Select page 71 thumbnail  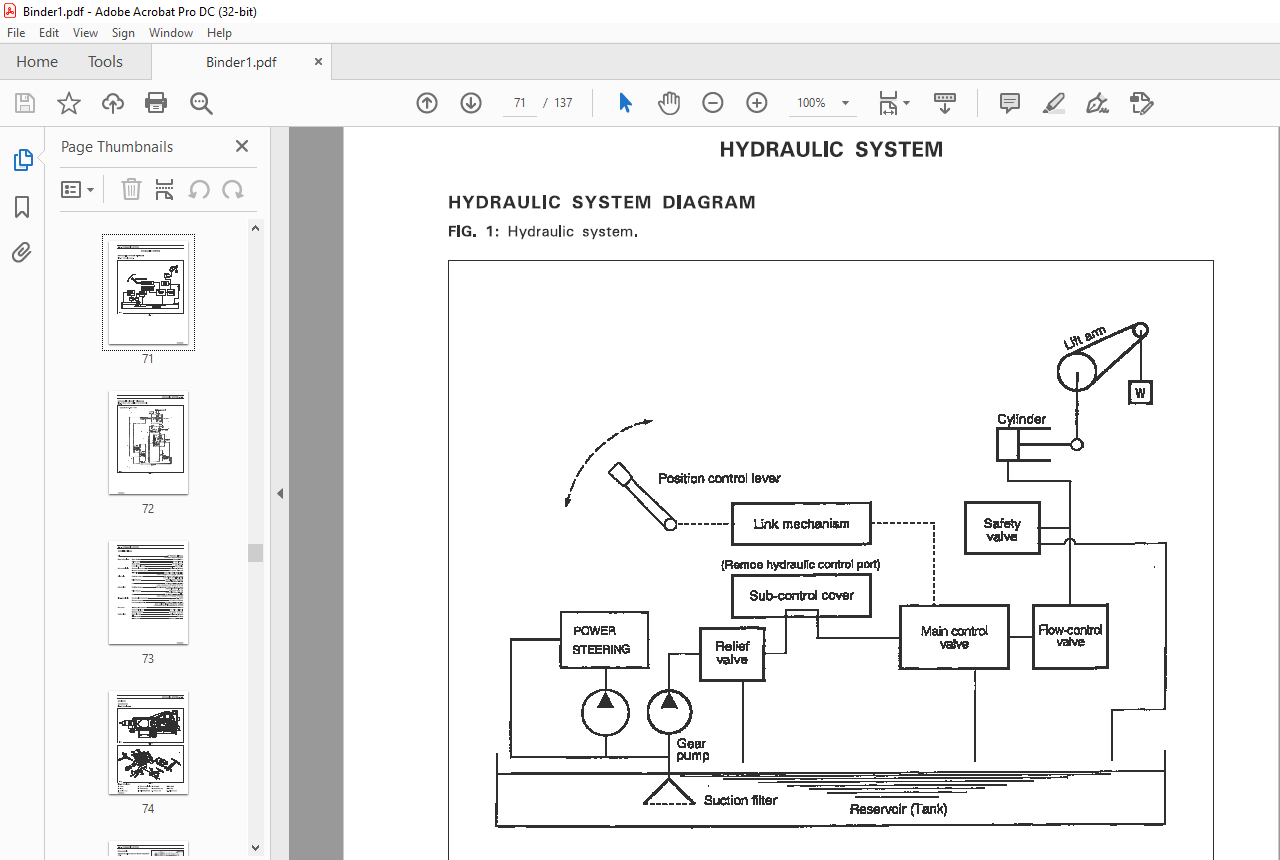point(148,292)
